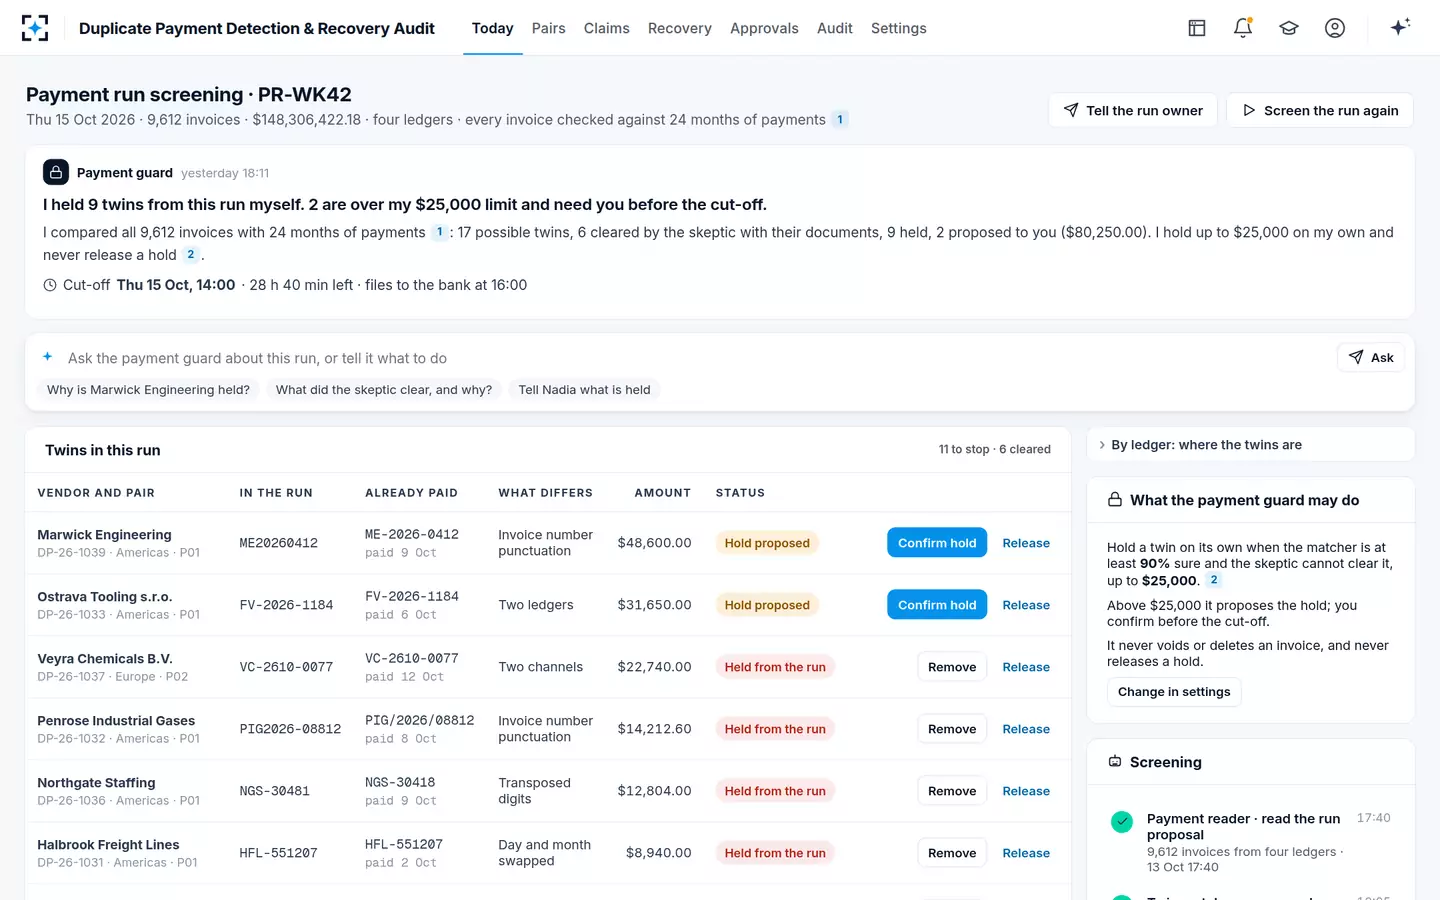This screenshot has width=1440, height=900.
Task: Click the sparkle icon in ask box
Action: [47, 357]
